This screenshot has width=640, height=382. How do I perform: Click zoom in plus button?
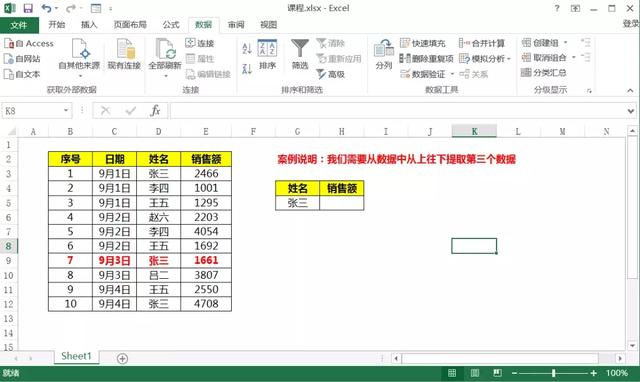pos(593,373)
